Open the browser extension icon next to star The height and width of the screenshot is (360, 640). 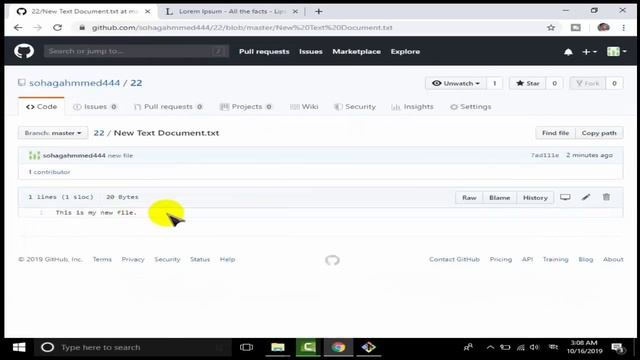coord(576,28)
